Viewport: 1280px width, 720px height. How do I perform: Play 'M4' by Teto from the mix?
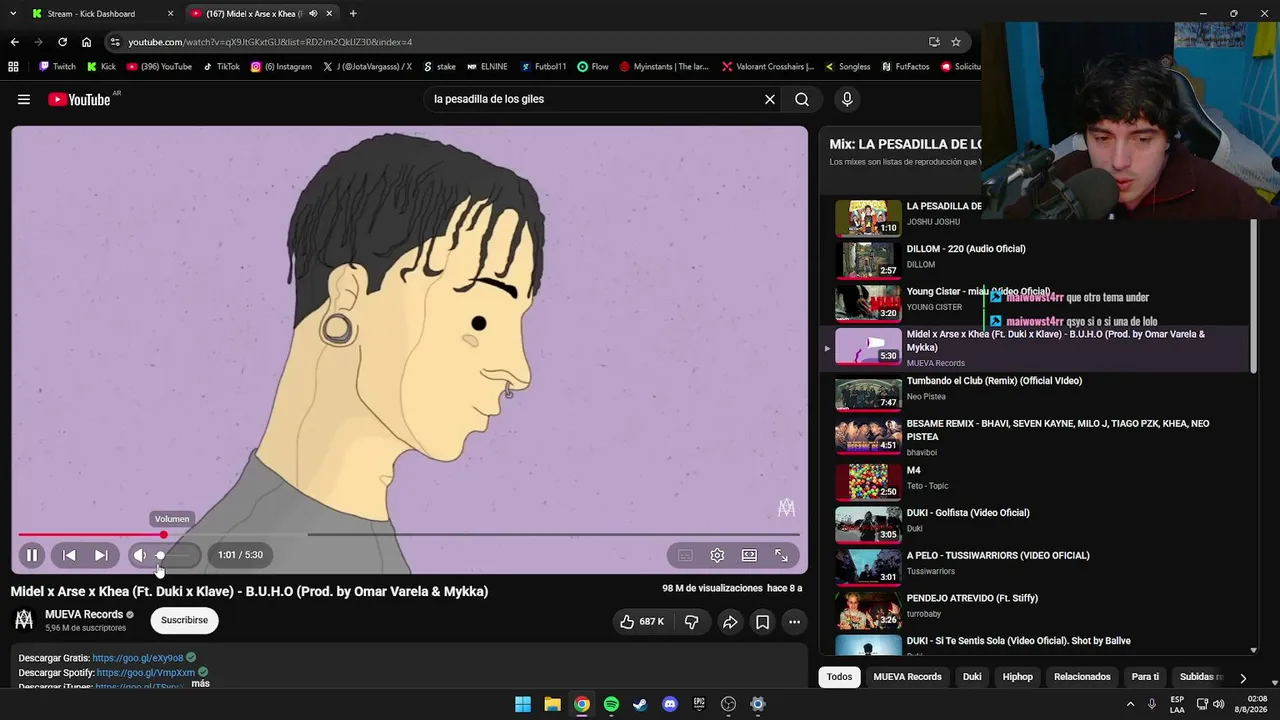pos(1036,481)
